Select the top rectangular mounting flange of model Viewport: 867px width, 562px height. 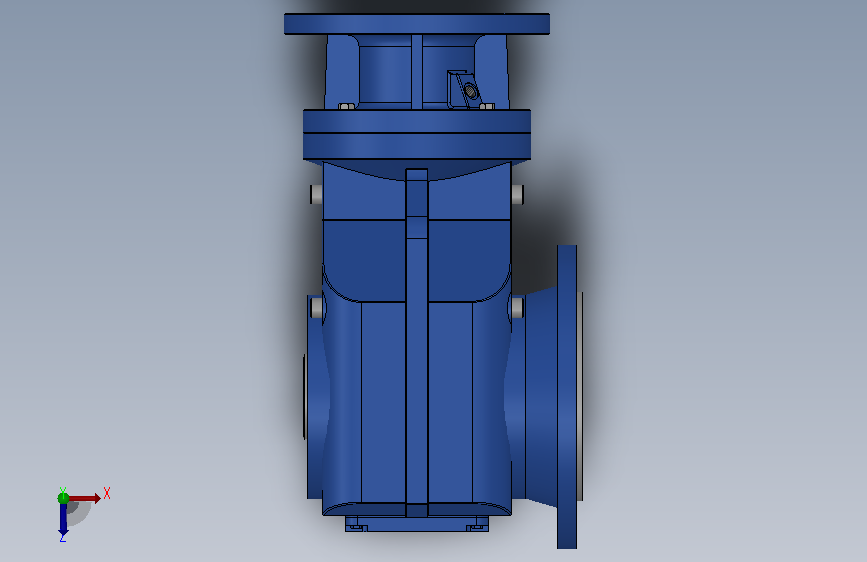(x=417, y=24)
